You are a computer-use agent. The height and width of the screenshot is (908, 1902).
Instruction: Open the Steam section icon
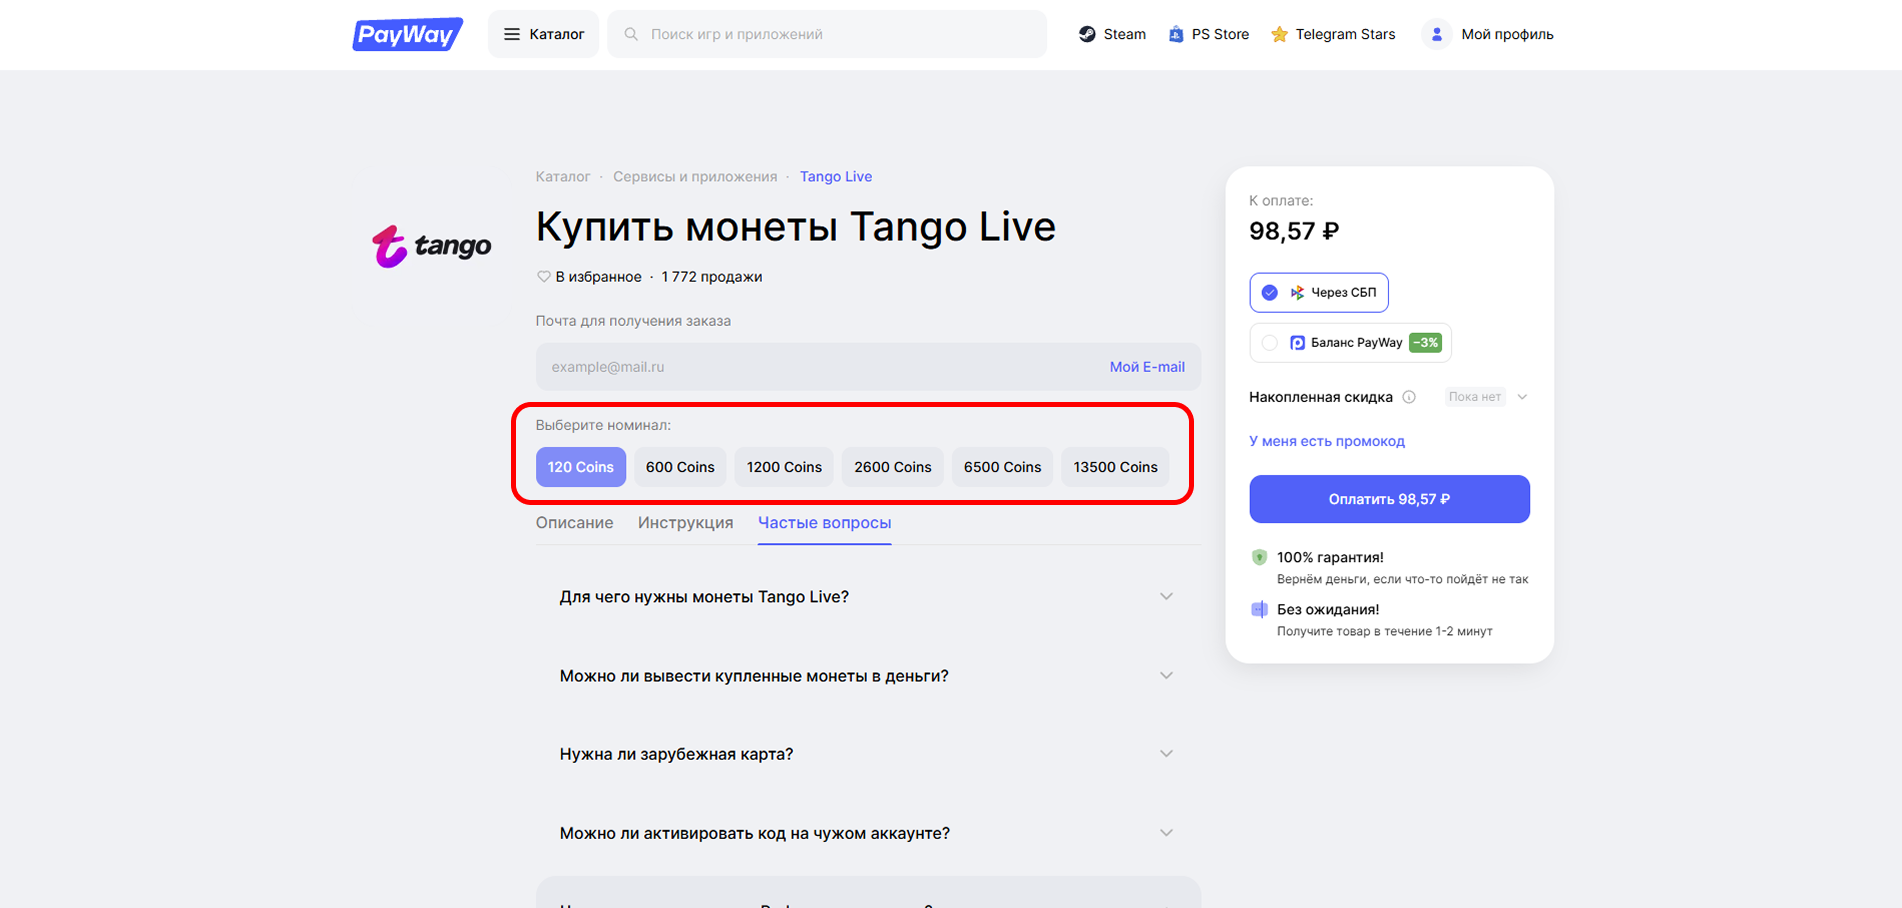(1087, 34)
